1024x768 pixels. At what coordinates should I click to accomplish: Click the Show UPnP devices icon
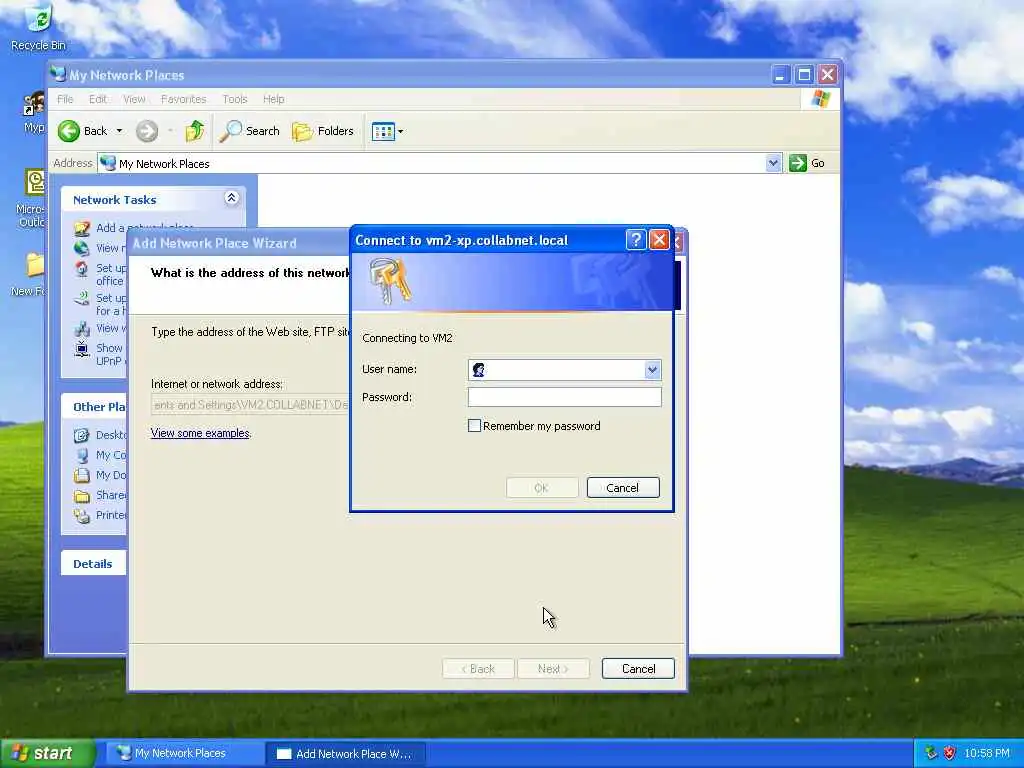82,349
